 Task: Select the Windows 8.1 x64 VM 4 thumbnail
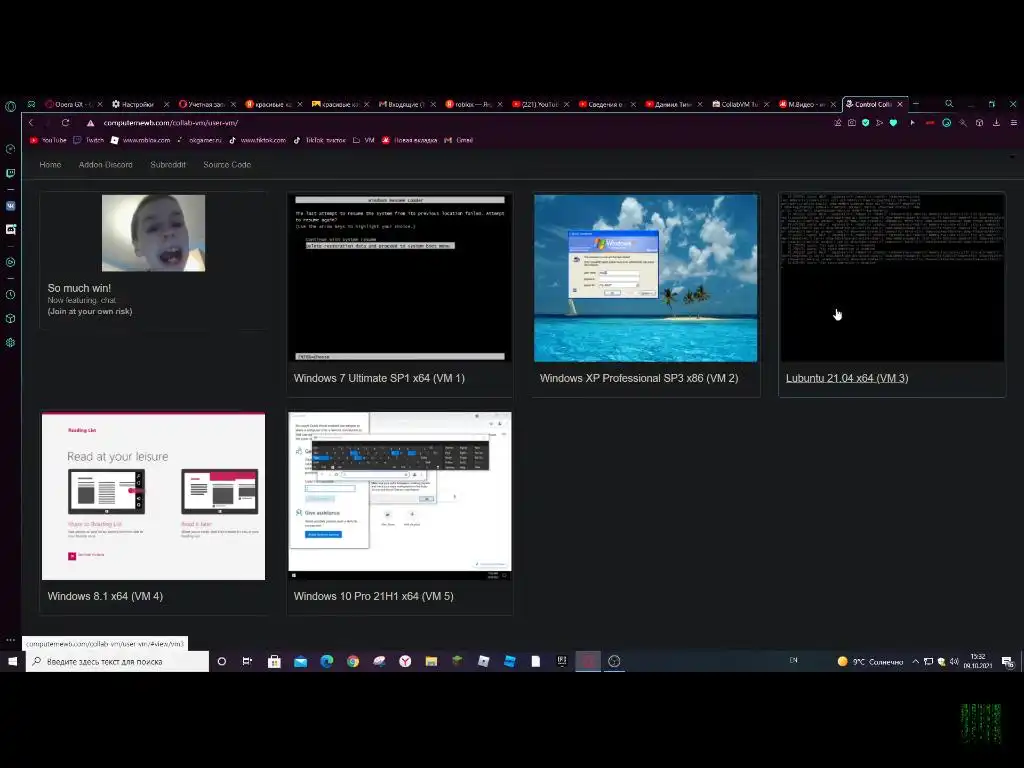click(x=153, y=496)
